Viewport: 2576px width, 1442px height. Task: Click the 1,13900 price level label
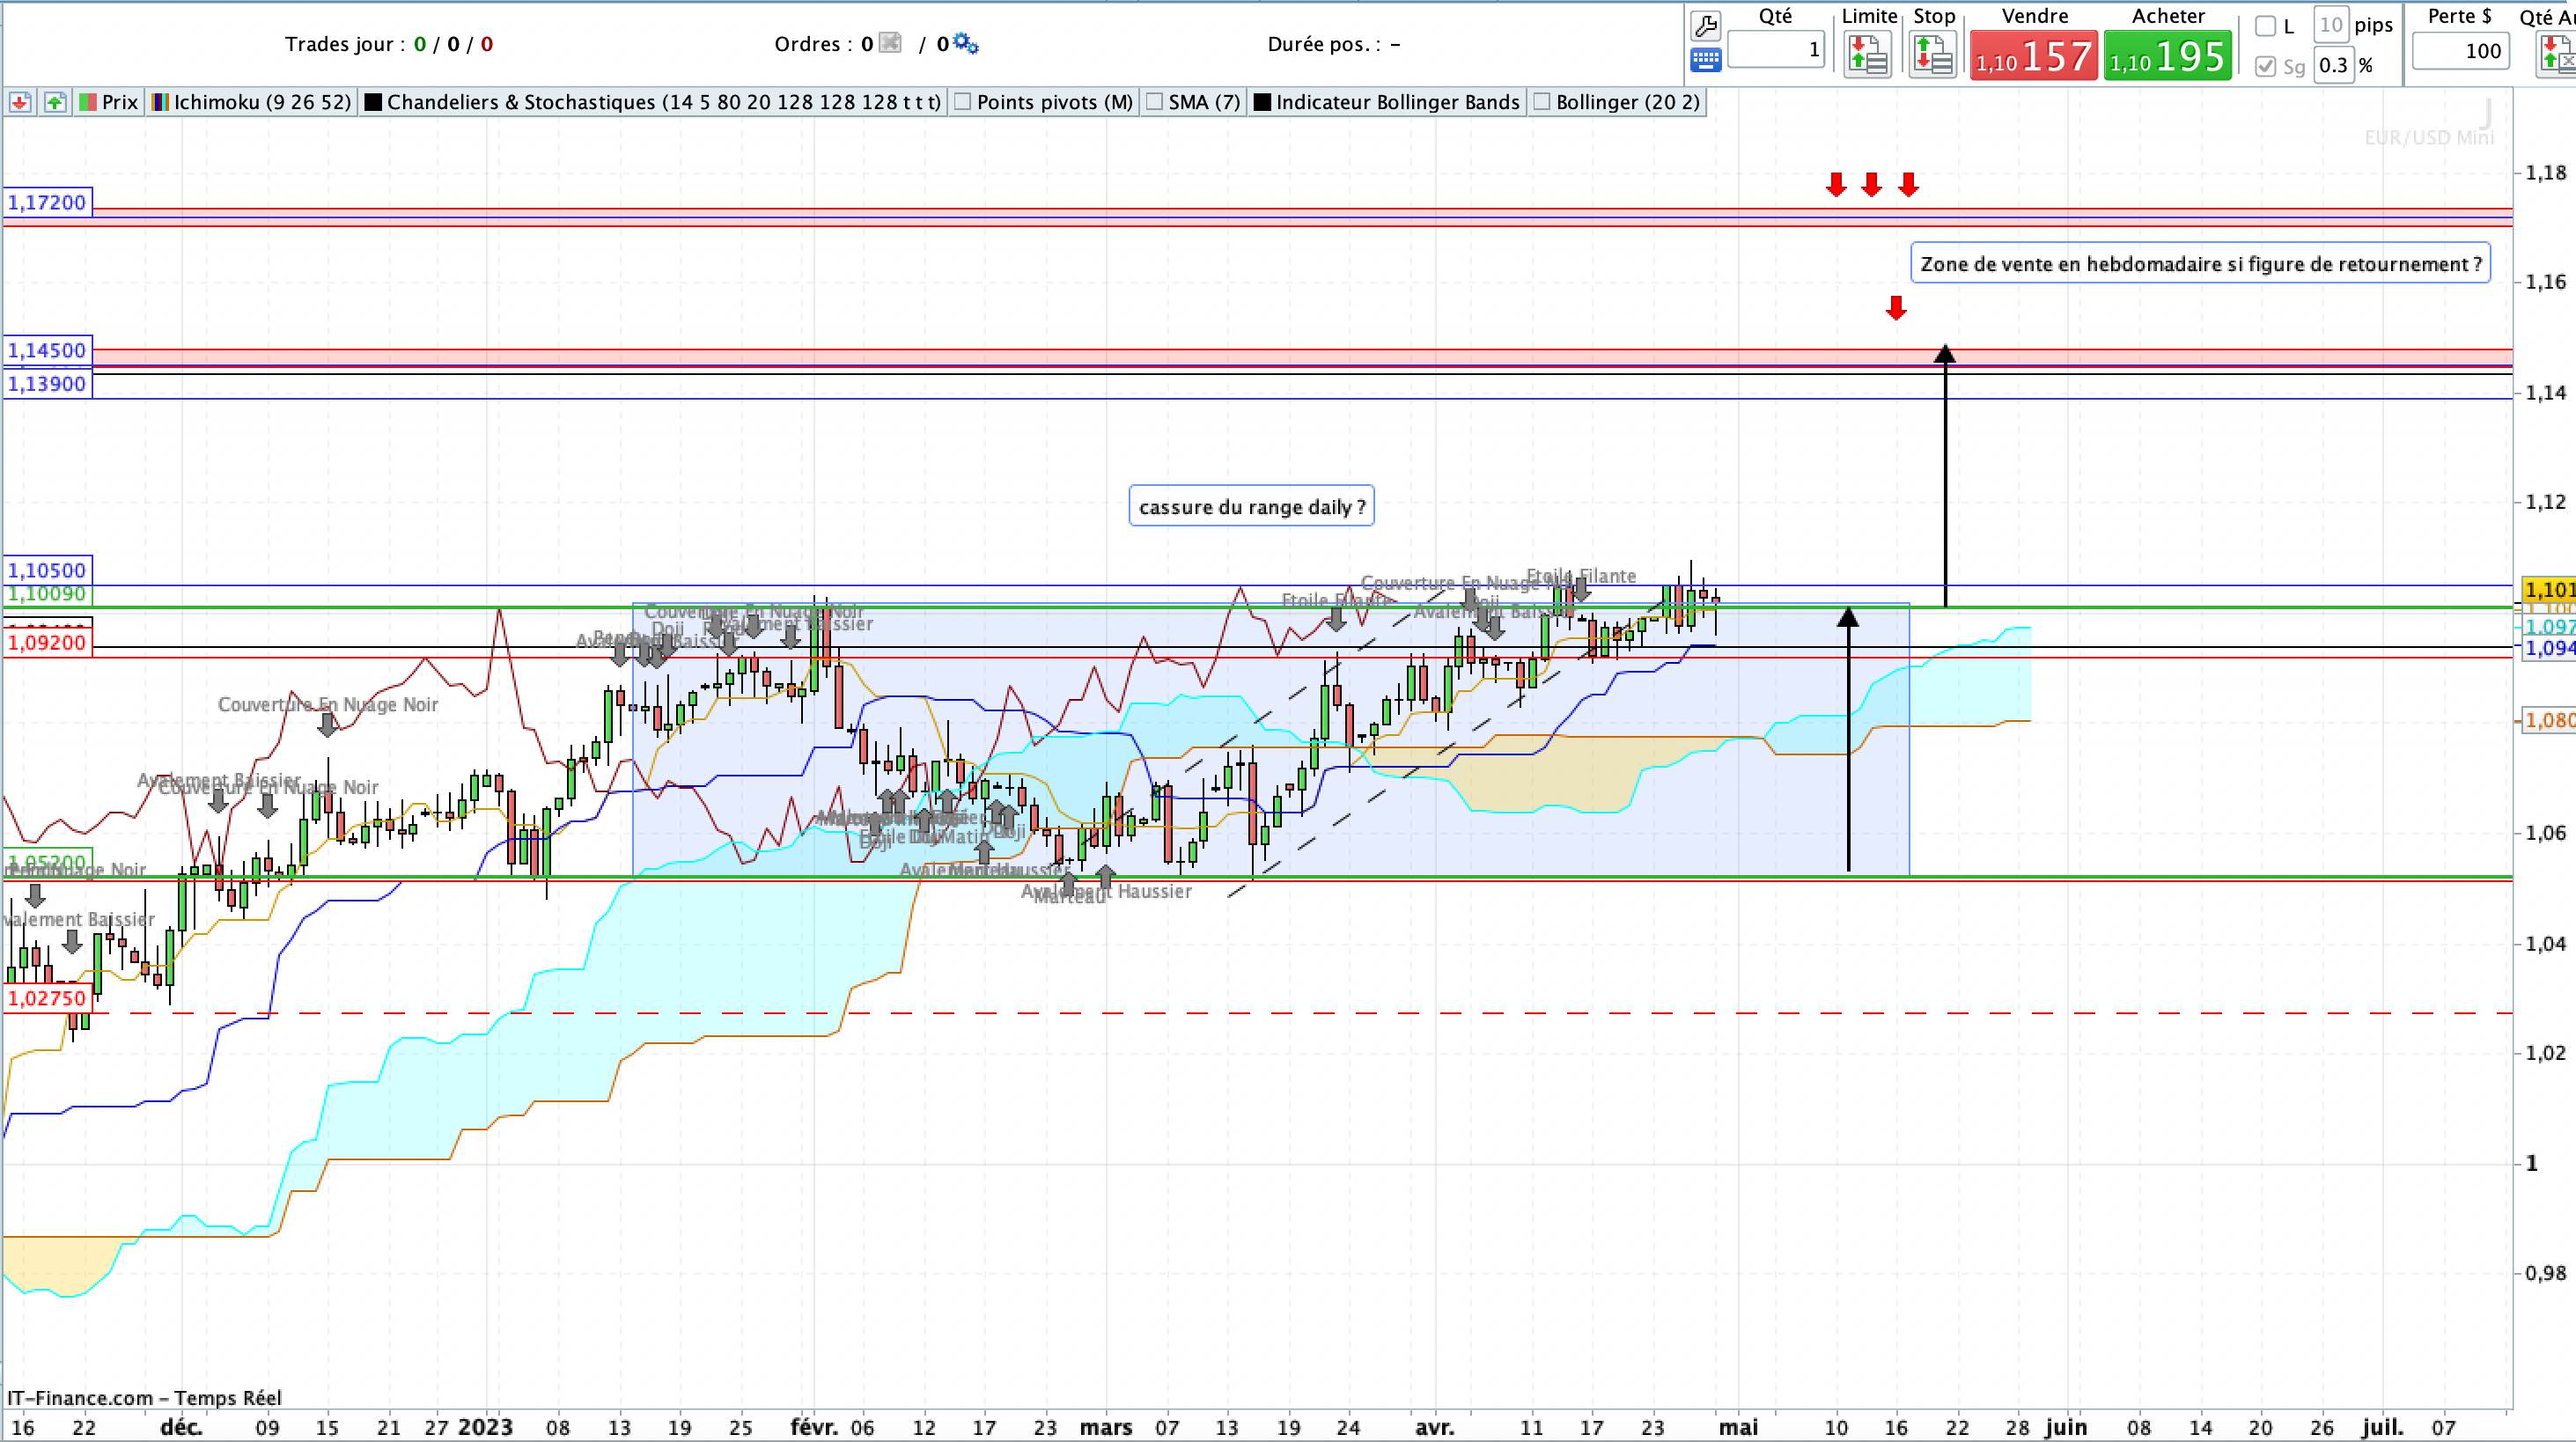[47, 384]
